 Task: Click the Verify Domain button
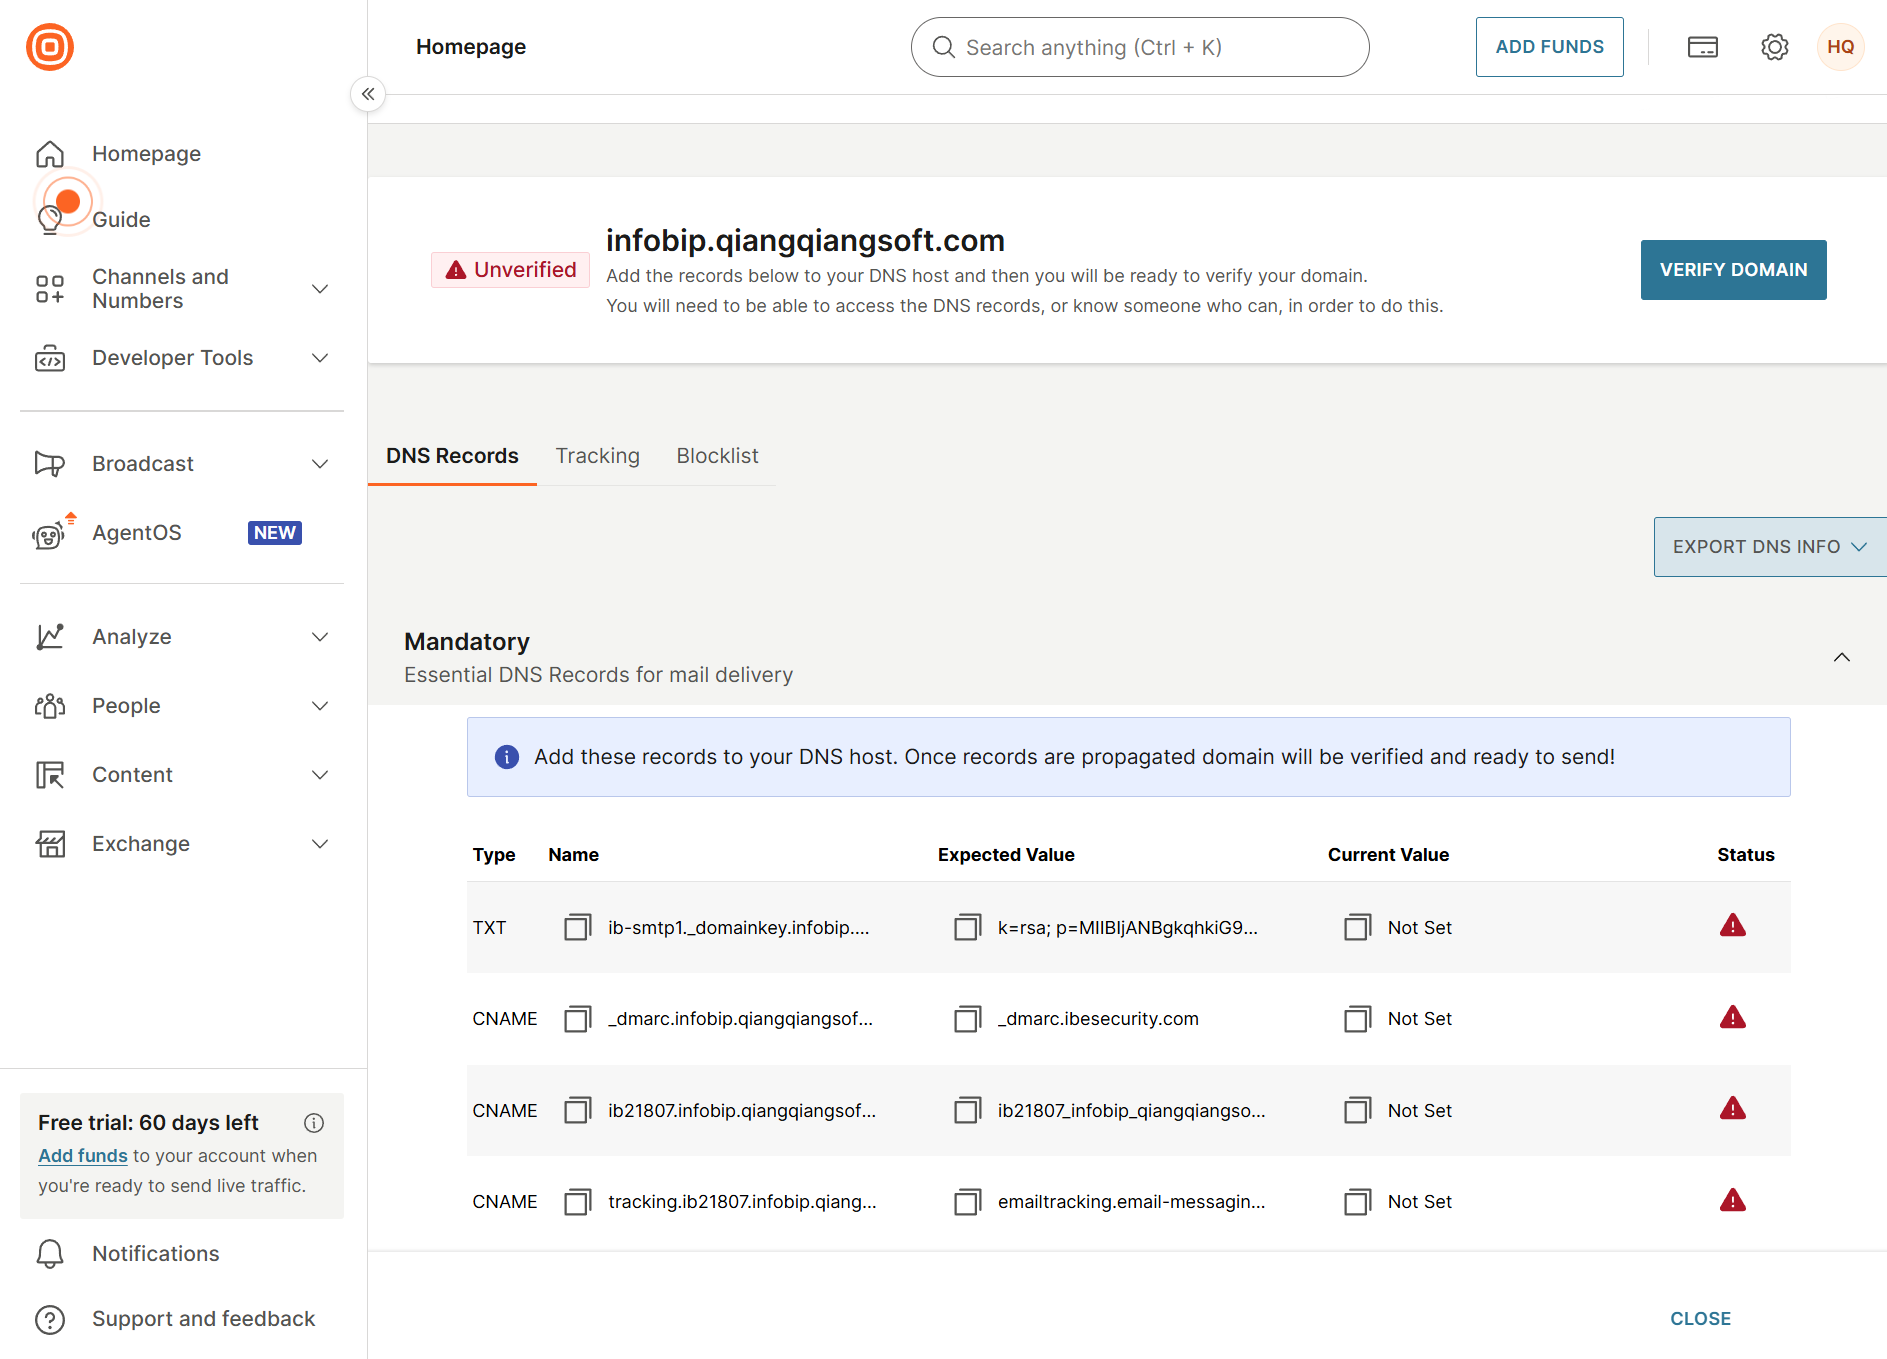(x=1733, y=270)
